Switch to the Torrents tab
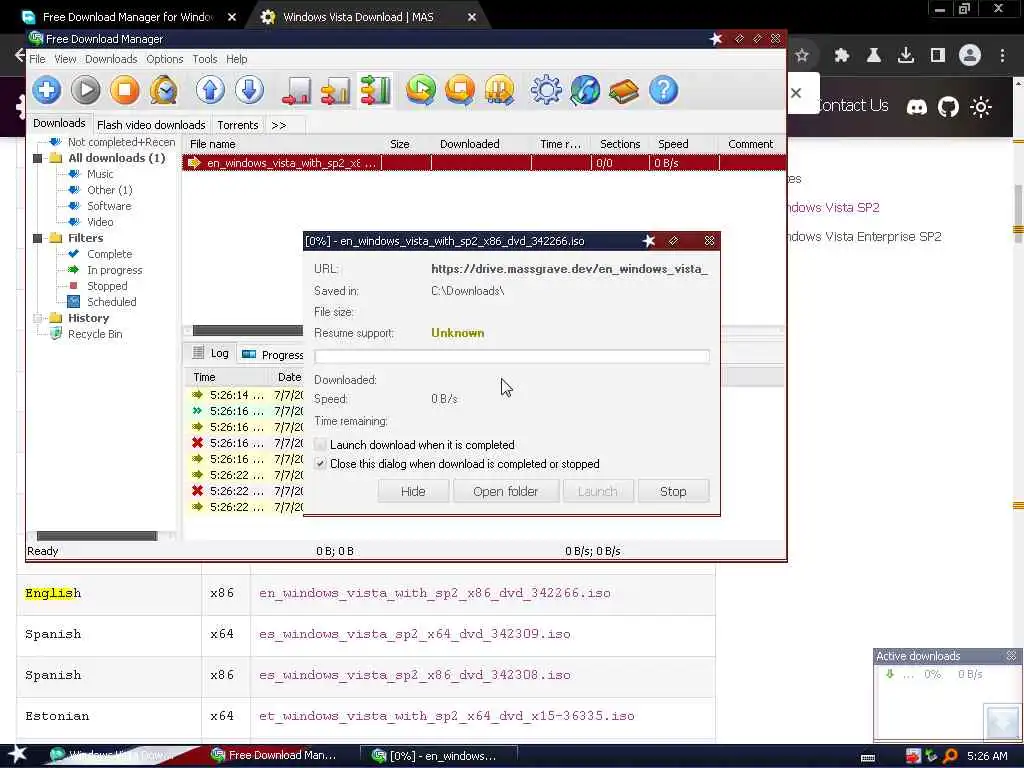 (238, 125)
